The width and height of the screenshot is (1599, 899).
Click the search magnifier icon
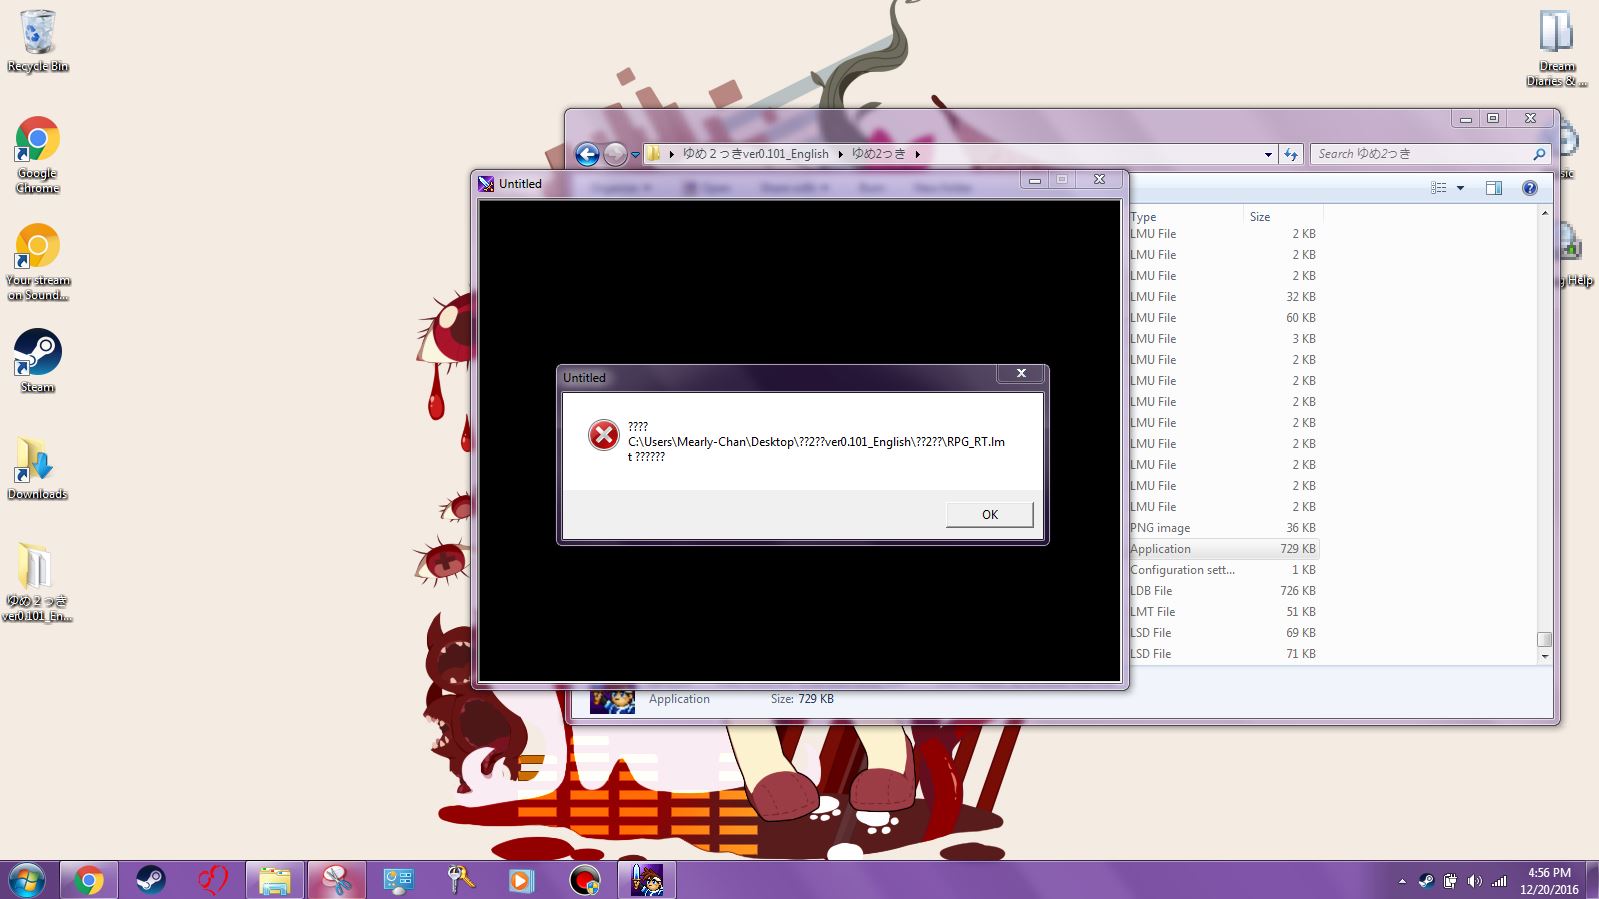coord(1539,154)
